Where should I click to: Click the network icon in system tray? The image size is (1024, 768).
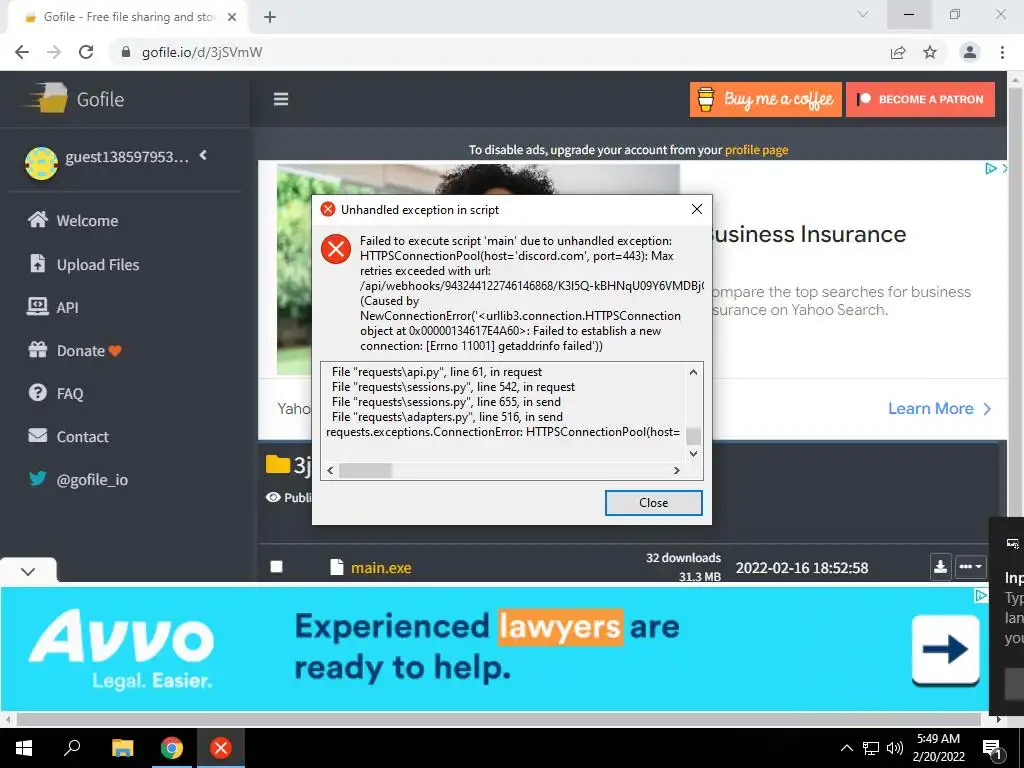coord(871,748)
